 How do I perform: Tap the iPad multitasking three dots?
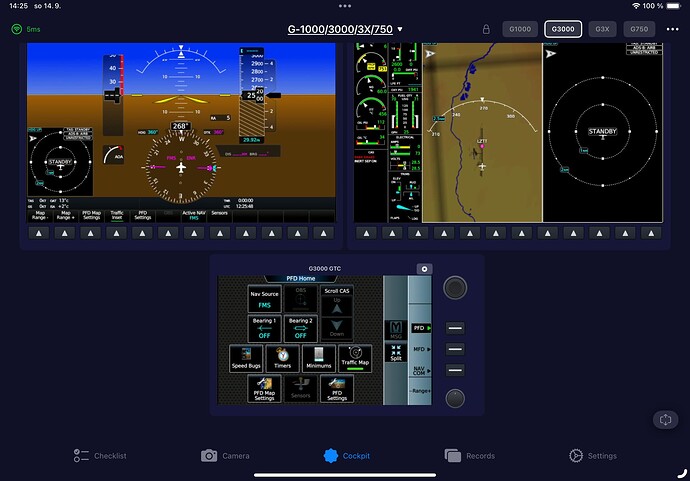(x=345, y=6)
